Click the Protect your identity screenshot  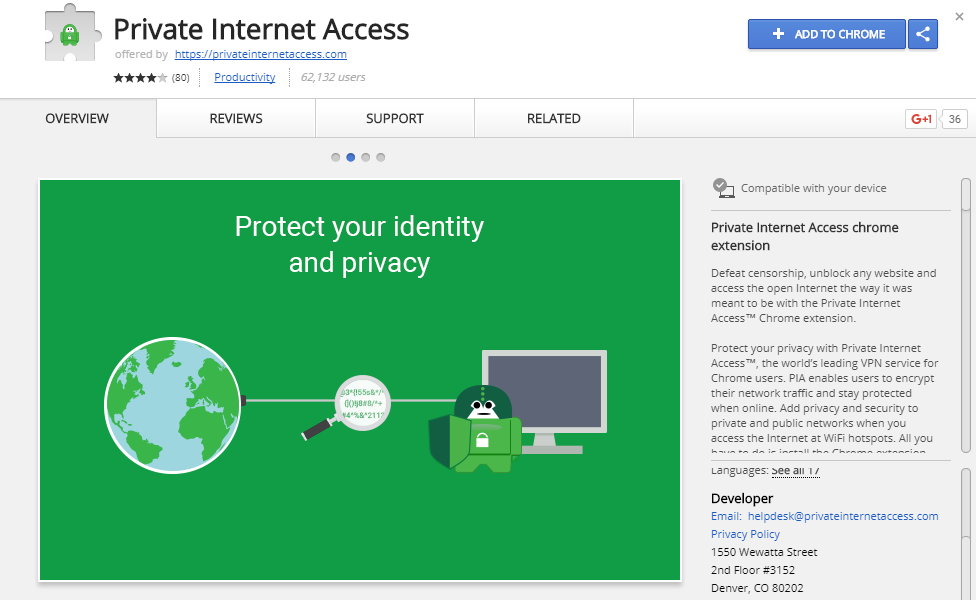(360, 380)
